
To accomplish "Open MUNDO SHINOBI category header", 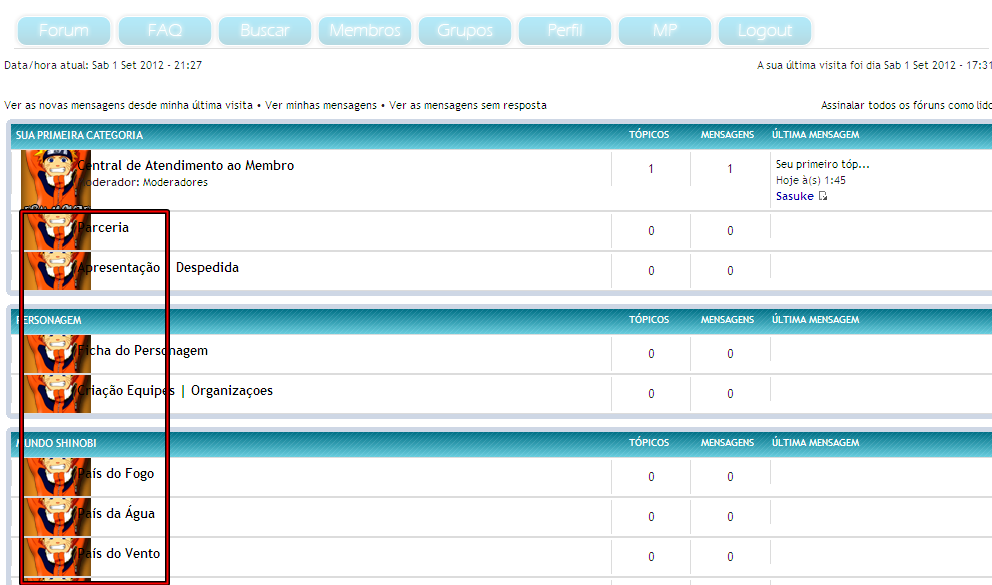I will click(56, 443).
